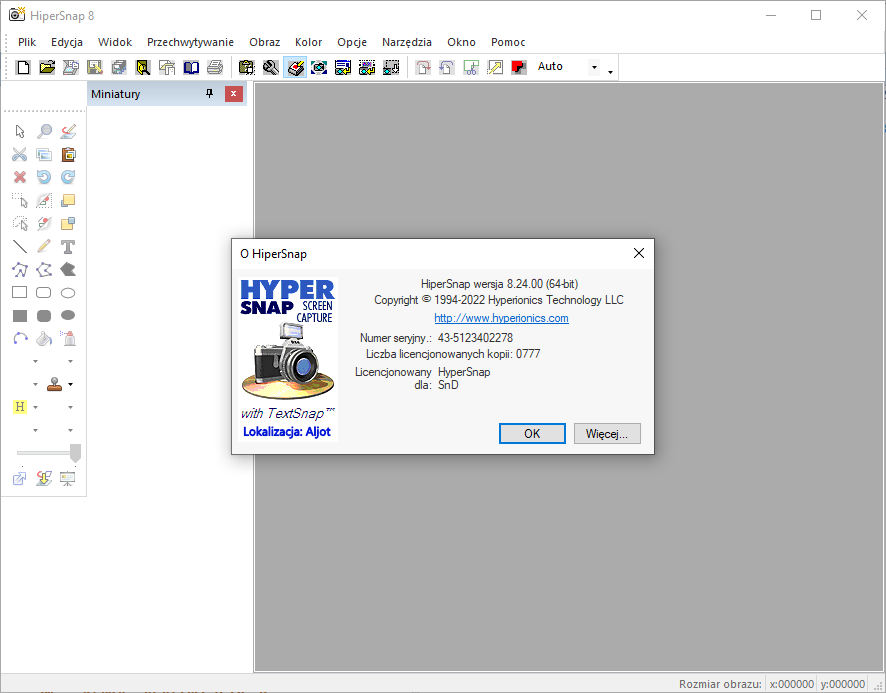Click the blue external arrow icon at palette bottom

20,479
